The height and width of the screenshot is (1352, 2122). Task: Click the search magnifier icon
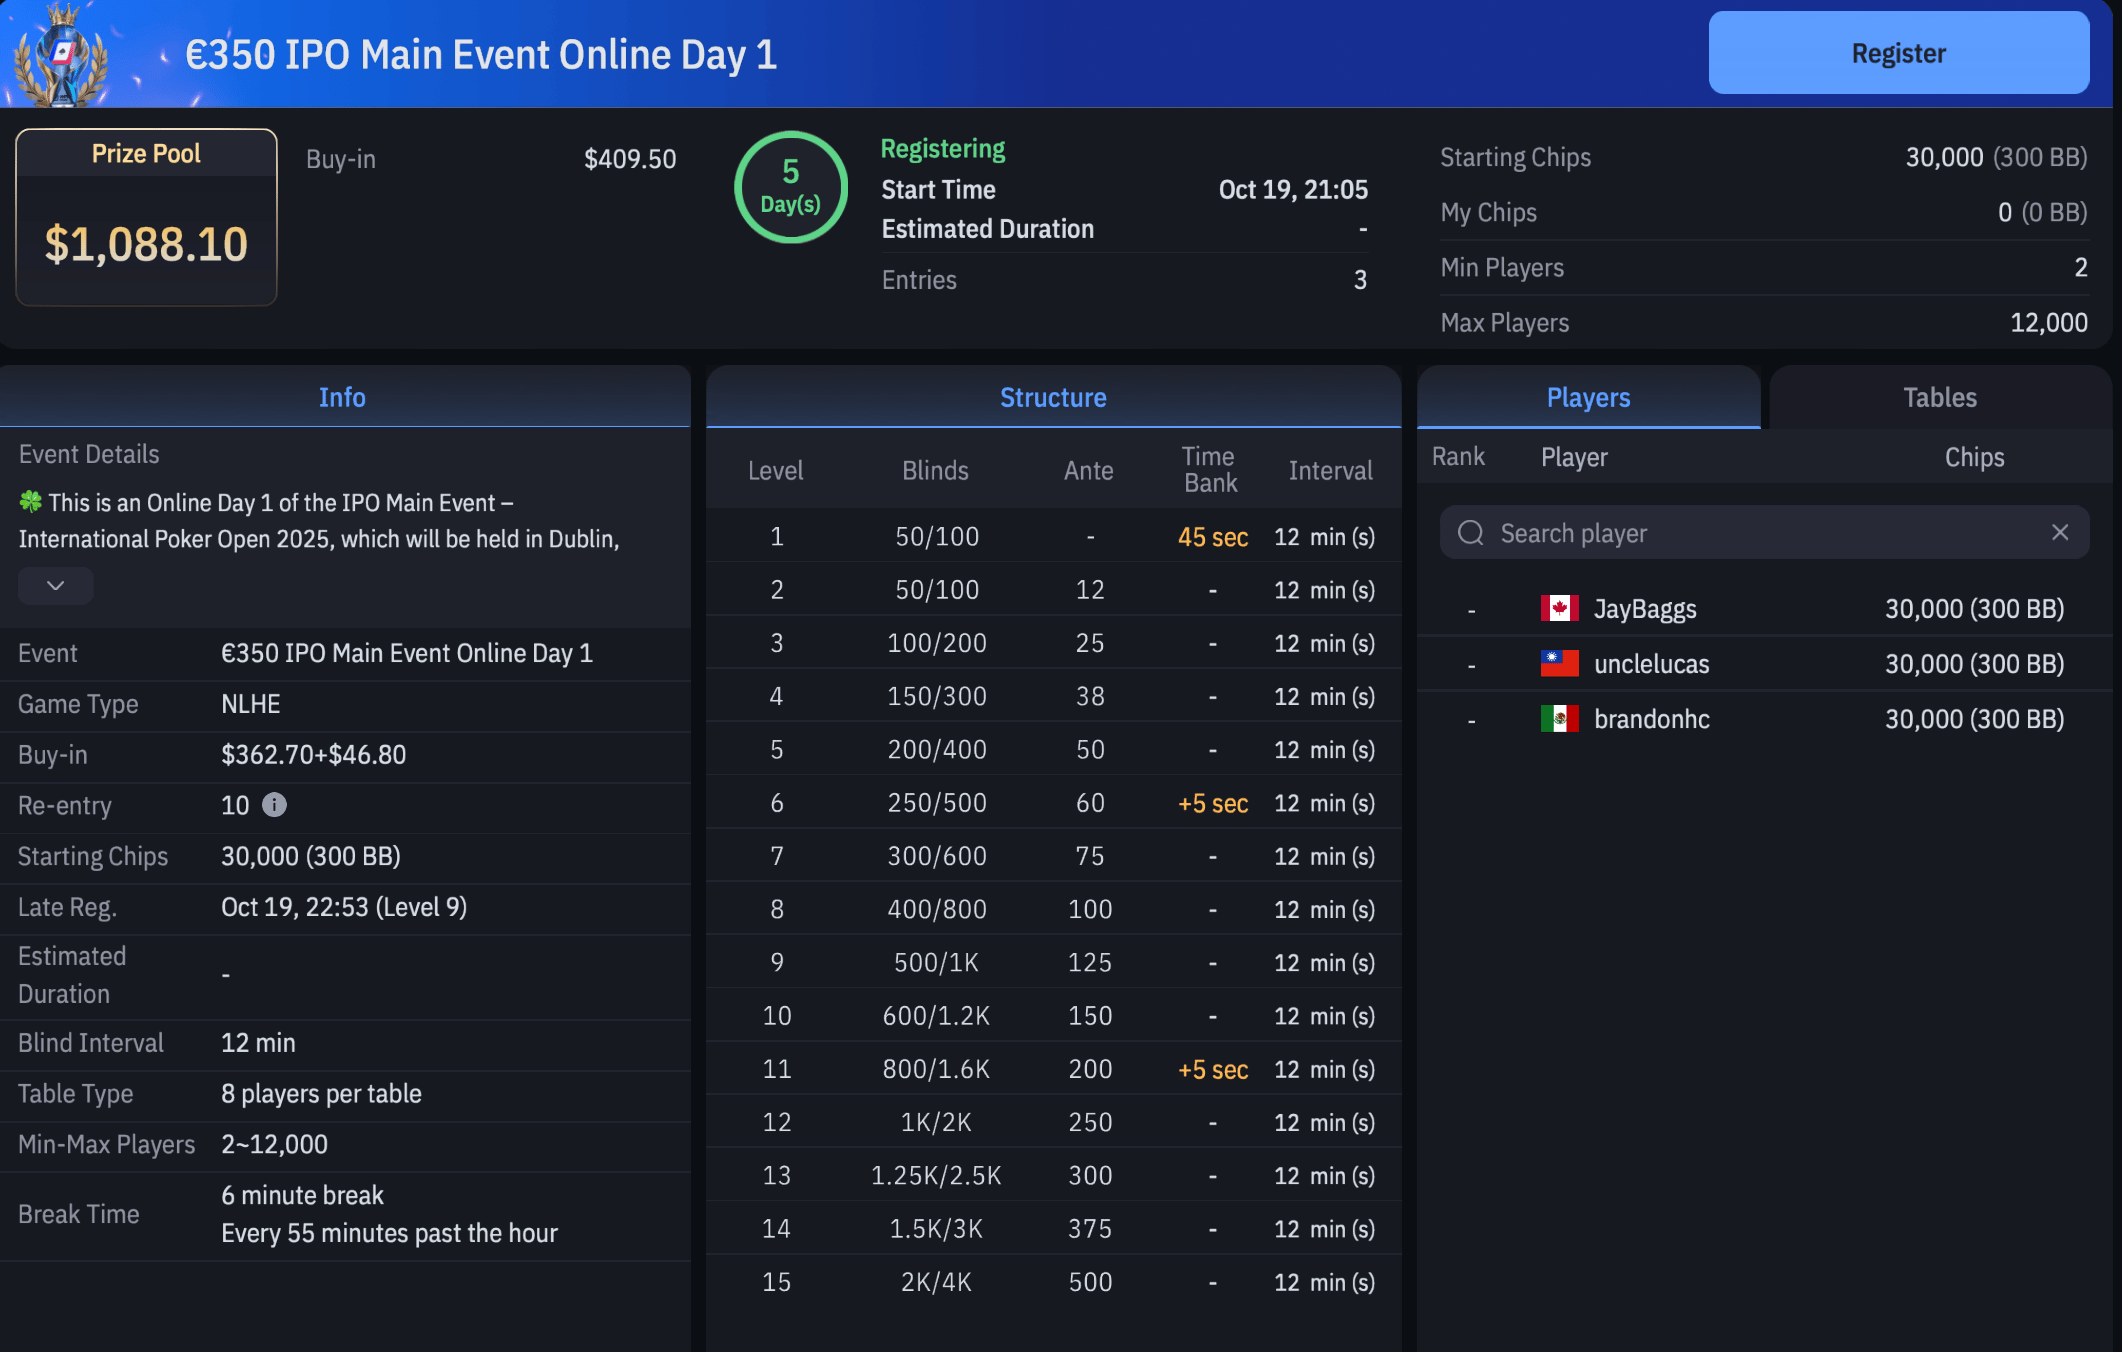coord(1470,533)
